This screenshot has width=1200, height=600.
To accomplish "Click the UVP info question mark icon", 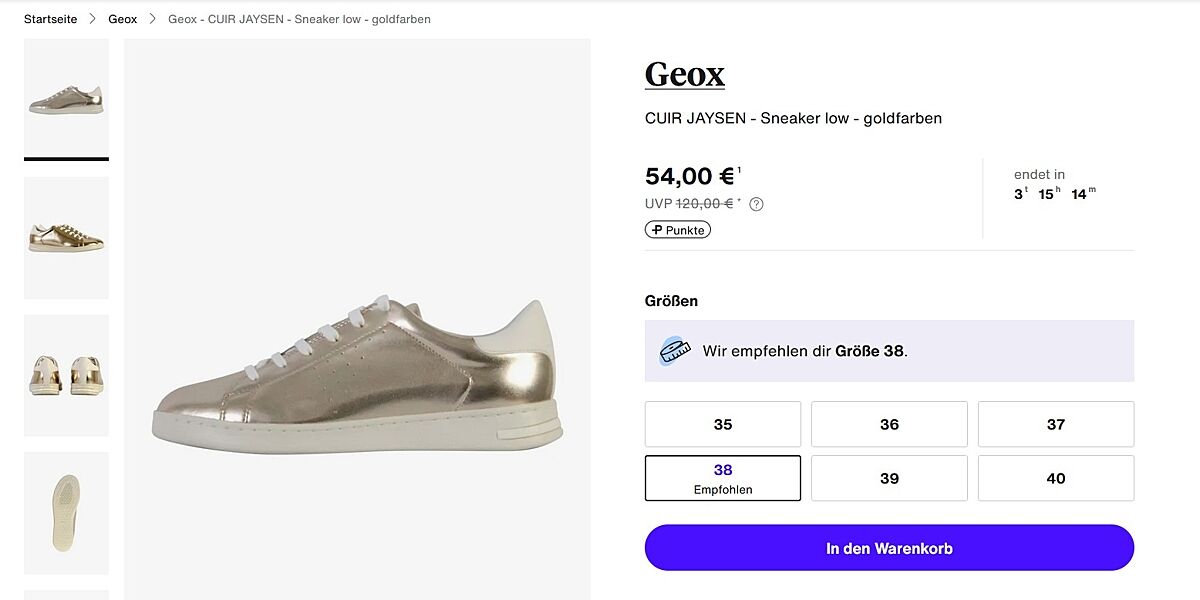I will tap(756, 204).
